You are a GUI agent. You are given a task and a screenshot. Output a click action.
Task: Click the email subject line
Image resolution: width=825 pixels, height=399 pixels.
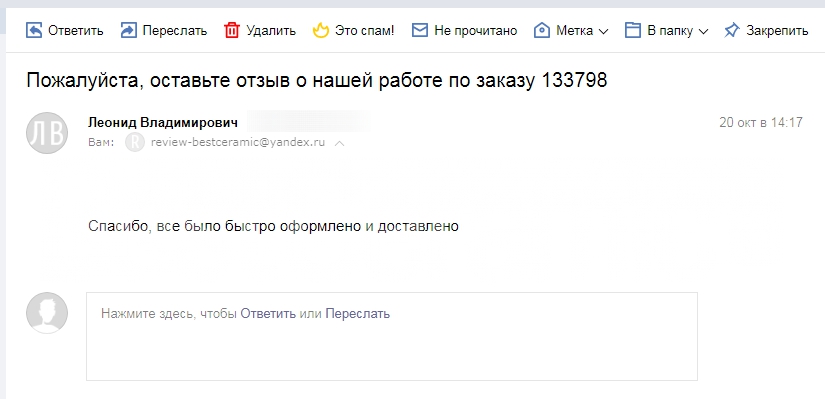coord(317,81)
